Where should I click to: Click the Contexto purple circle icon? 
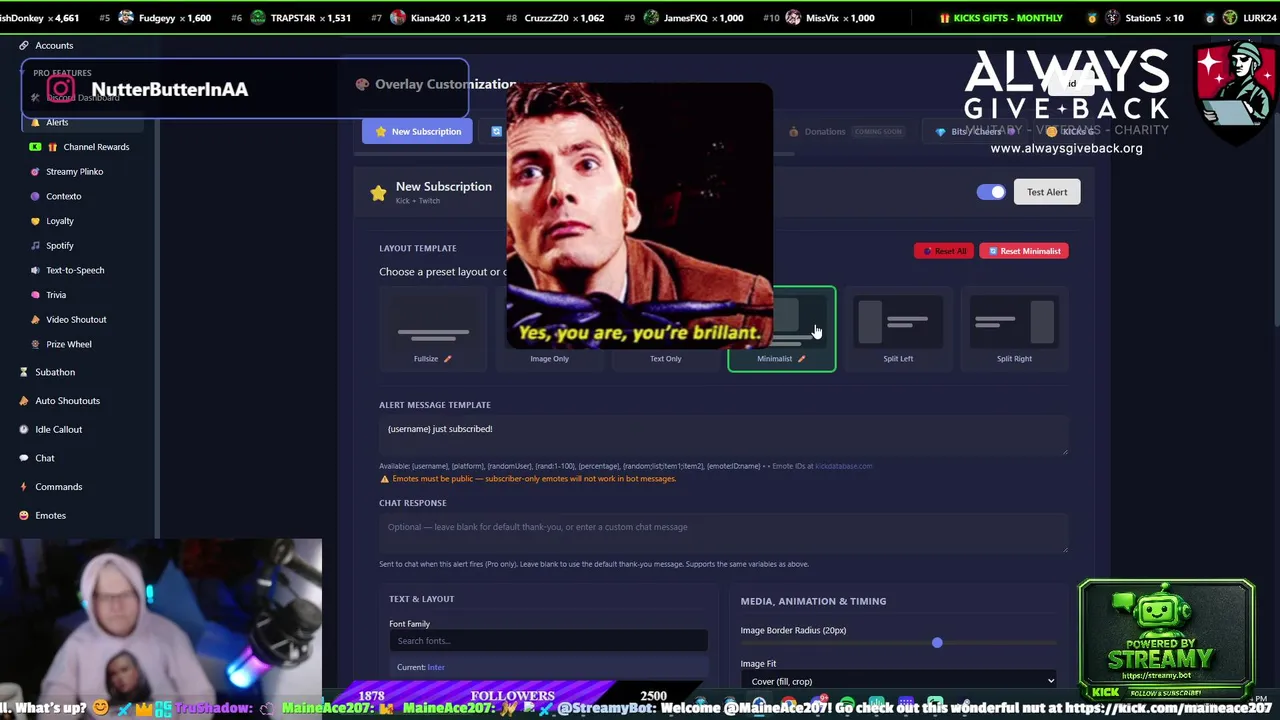[x=35, y=196]
